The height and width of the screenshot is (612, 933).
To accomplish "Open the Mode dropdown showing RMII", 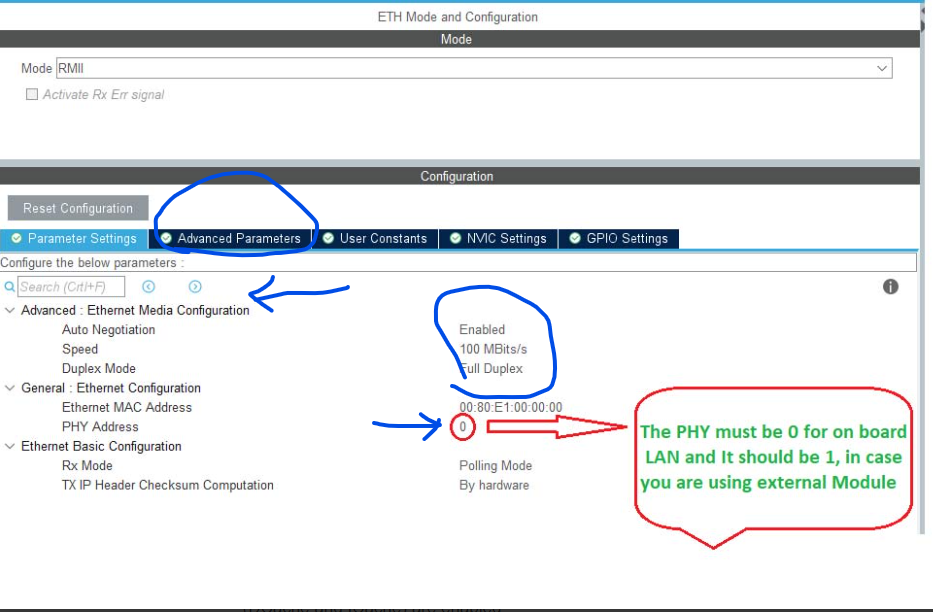I will tap(882, 67).
